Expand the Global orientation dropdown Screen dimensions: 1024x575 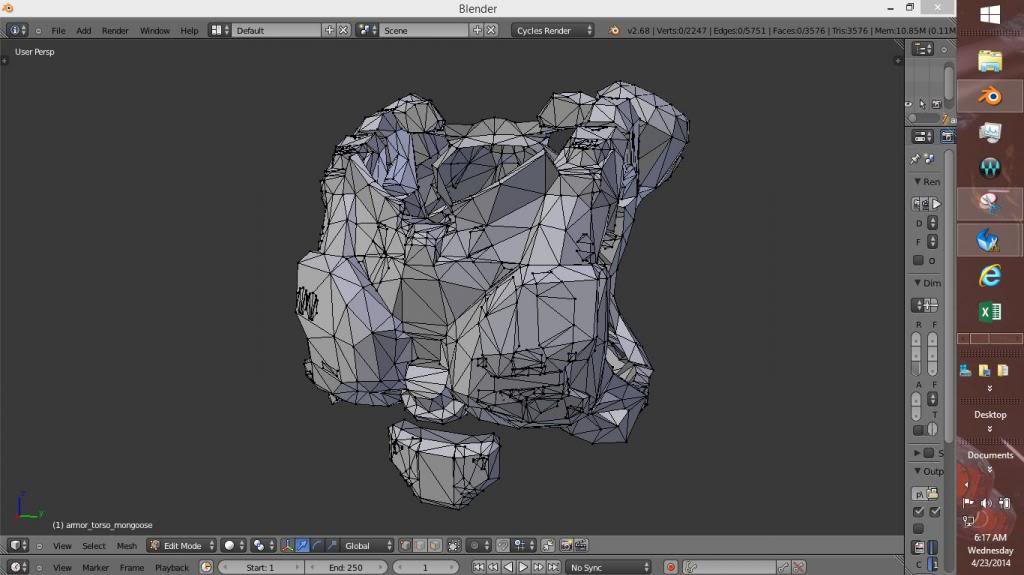pos(364,546)
